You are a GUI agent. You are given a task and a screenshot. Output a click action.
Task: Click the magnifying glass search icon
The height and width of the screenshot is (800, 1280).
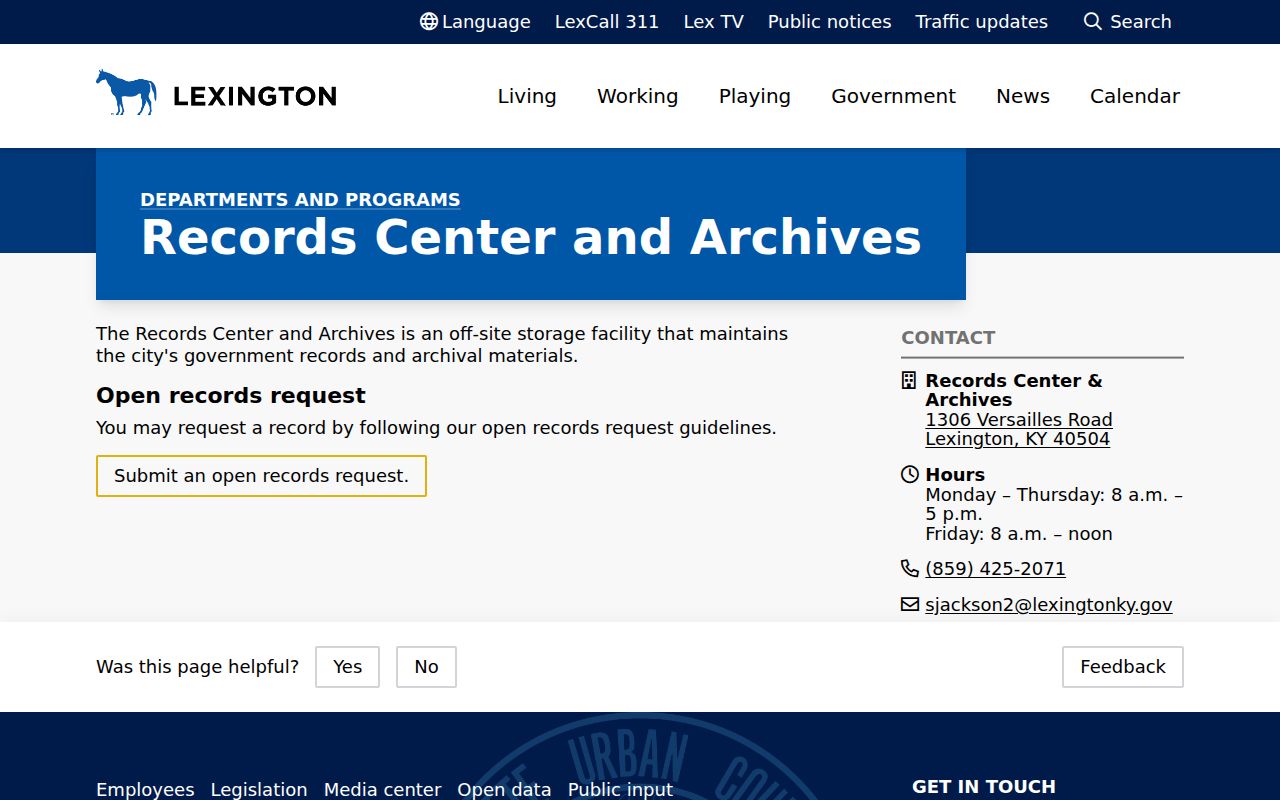click(1093, 22)
